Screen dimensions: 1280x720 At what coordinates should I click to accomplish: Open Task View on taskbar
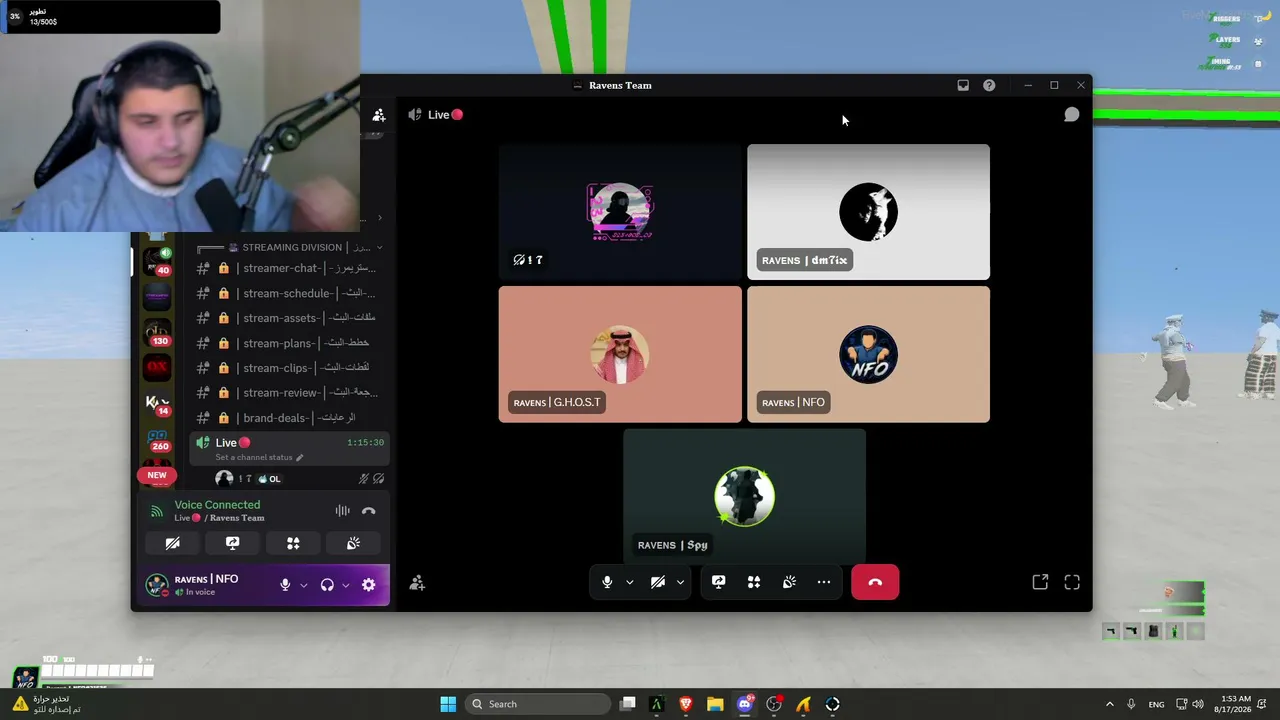(x=628, y=704)
